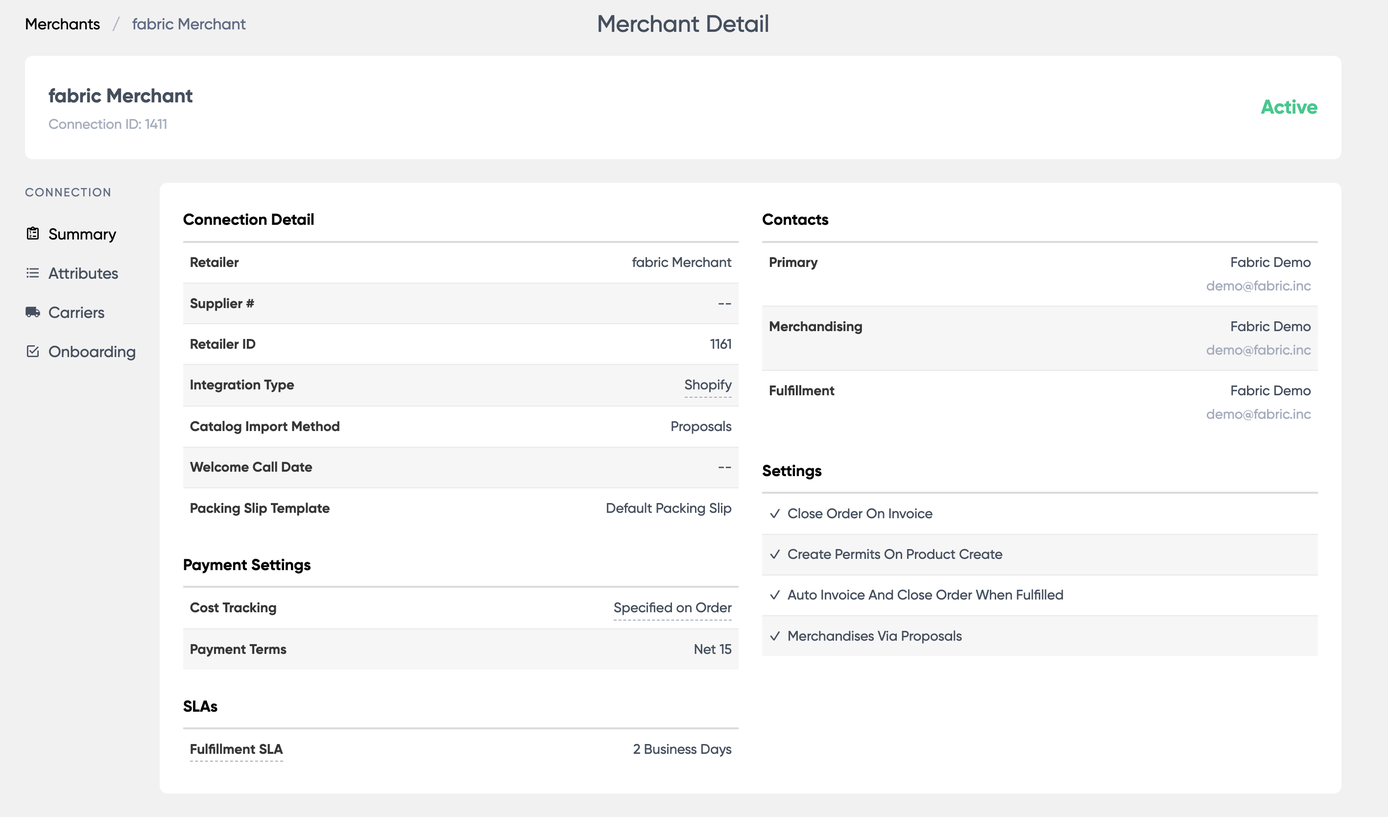Click the Close Order On Invoice setting text
1388x817 pixels.
coord(860,513)
